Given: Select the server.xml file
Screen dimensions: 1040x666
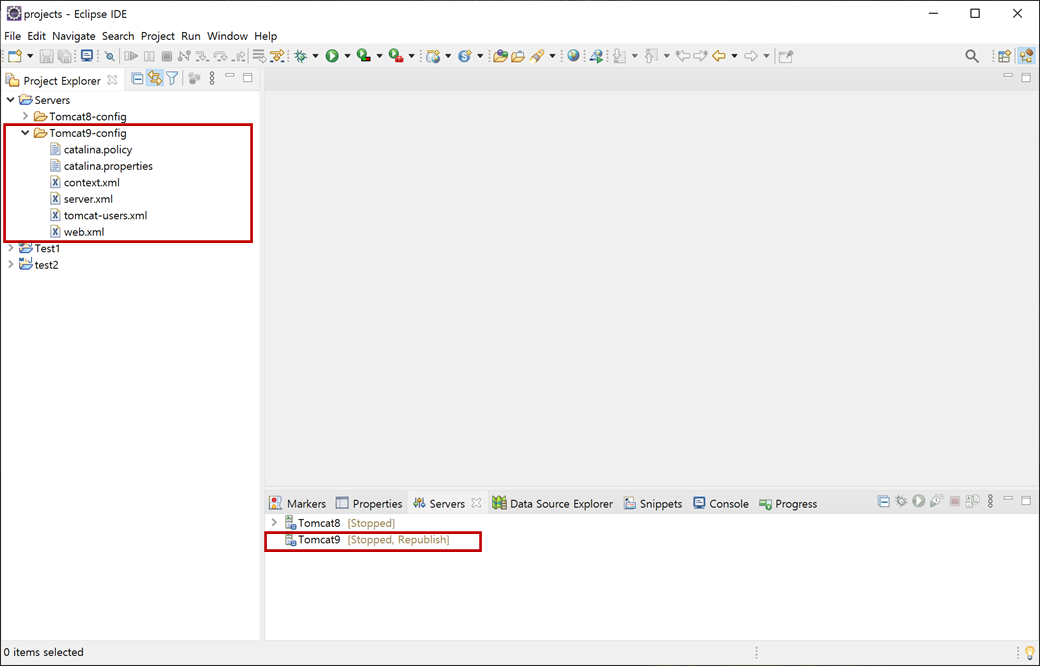Looking at the screenshot, I should [82, 199].
